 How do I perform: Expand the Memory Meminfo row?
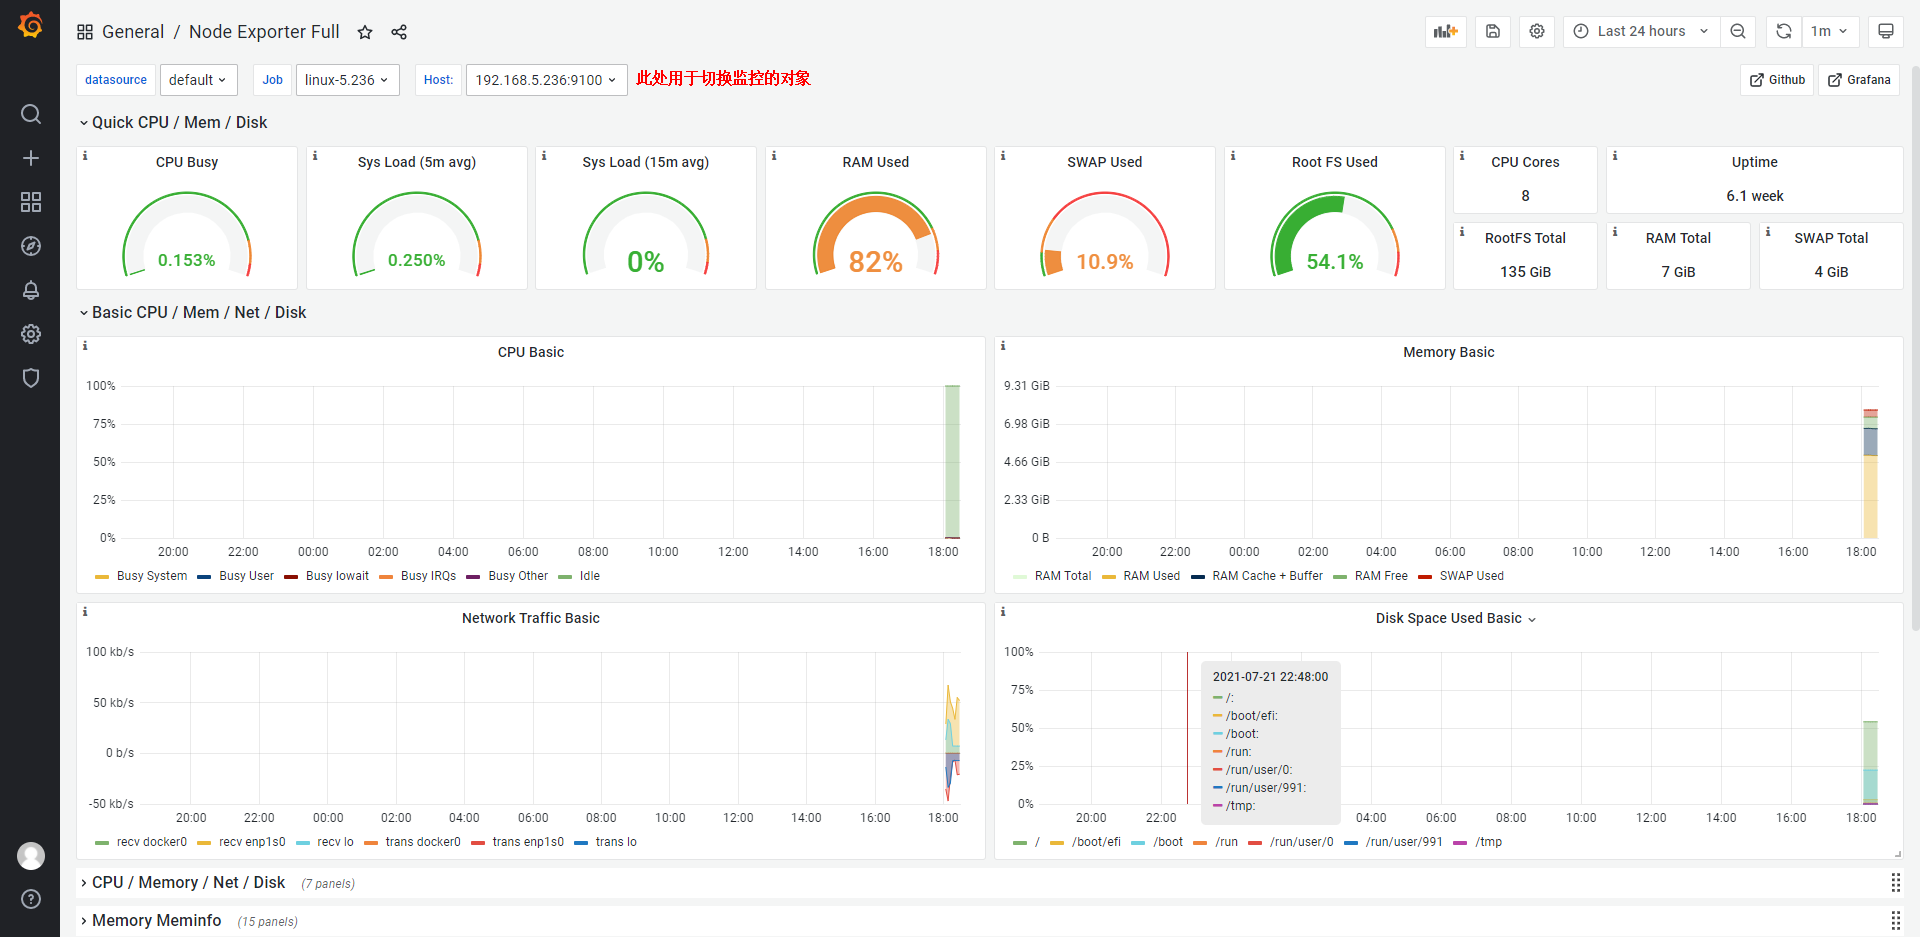tap(151, 920)
